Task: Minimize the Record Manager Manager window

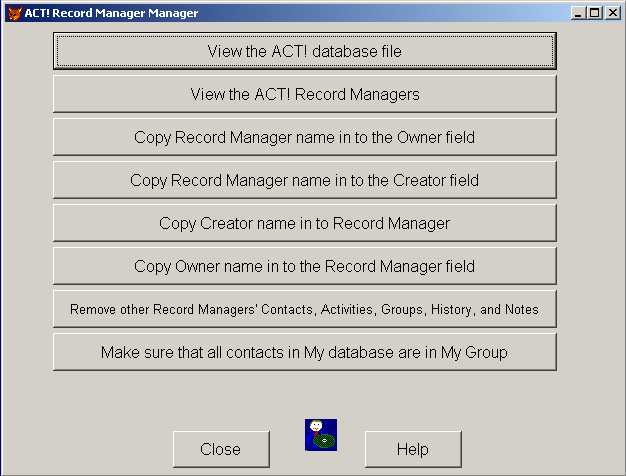Action: pyautogui.click(x=577, y=13)
